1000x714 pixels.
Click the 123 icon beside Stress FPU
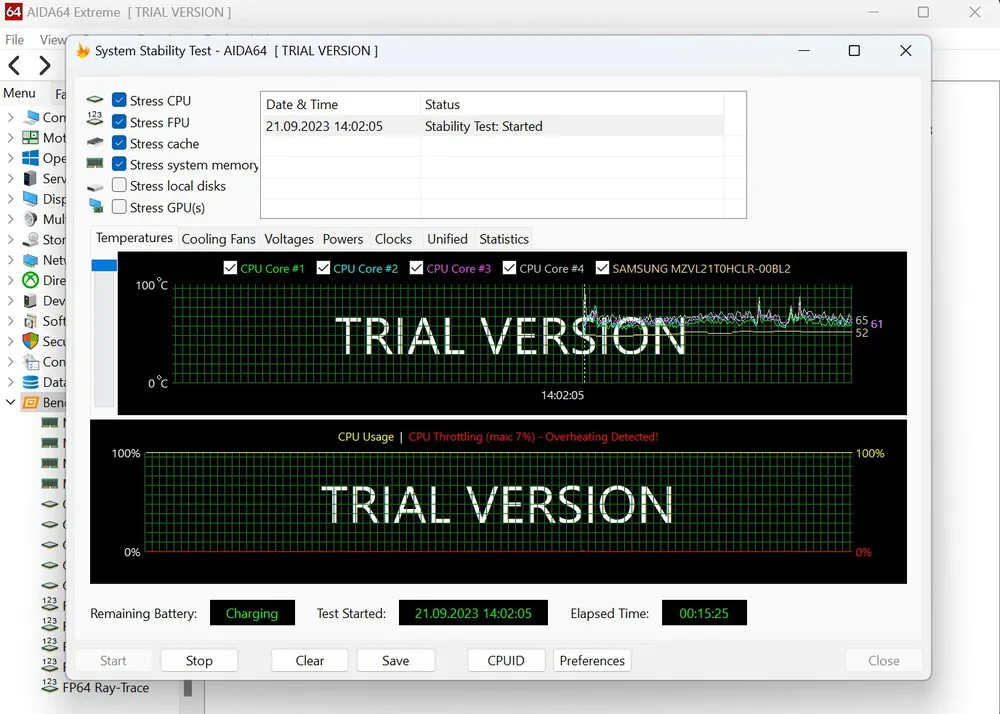95,118
